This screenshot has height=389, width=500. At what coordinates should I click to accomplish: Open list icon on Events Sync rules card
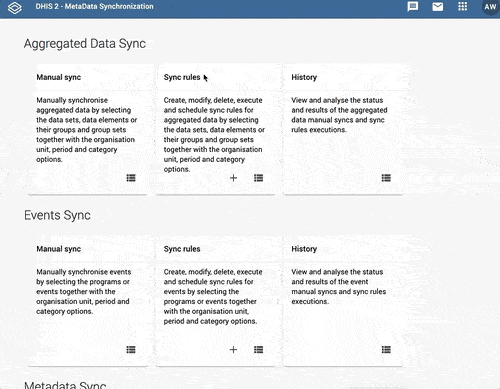point(258,350)
